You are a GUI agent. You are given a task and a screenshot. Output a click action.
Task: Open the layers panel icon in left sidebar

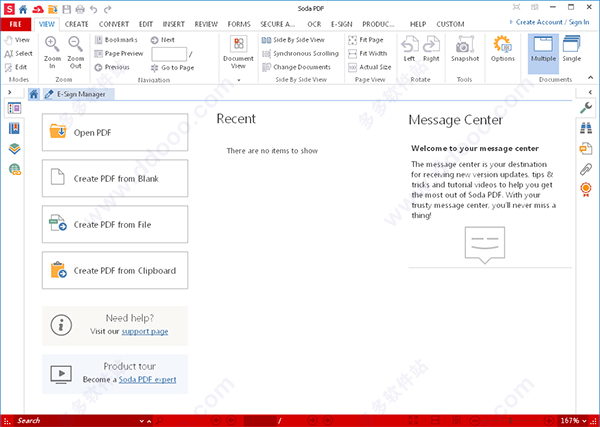(x=15, y=148)
